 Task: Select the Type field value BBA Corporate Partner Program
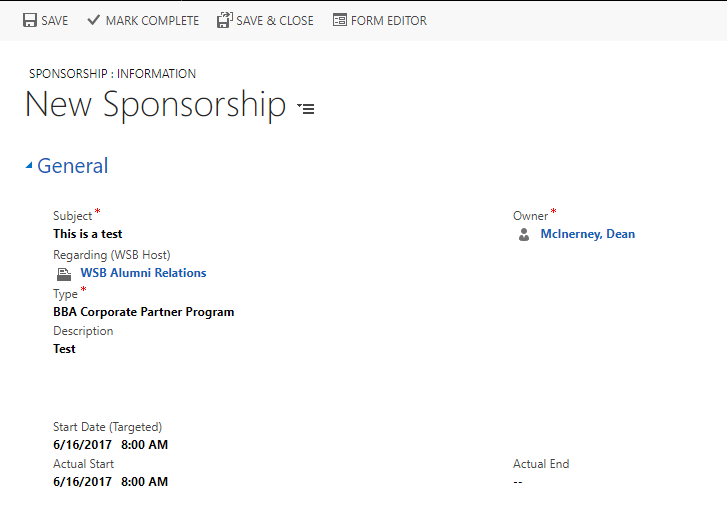point(143,312)
